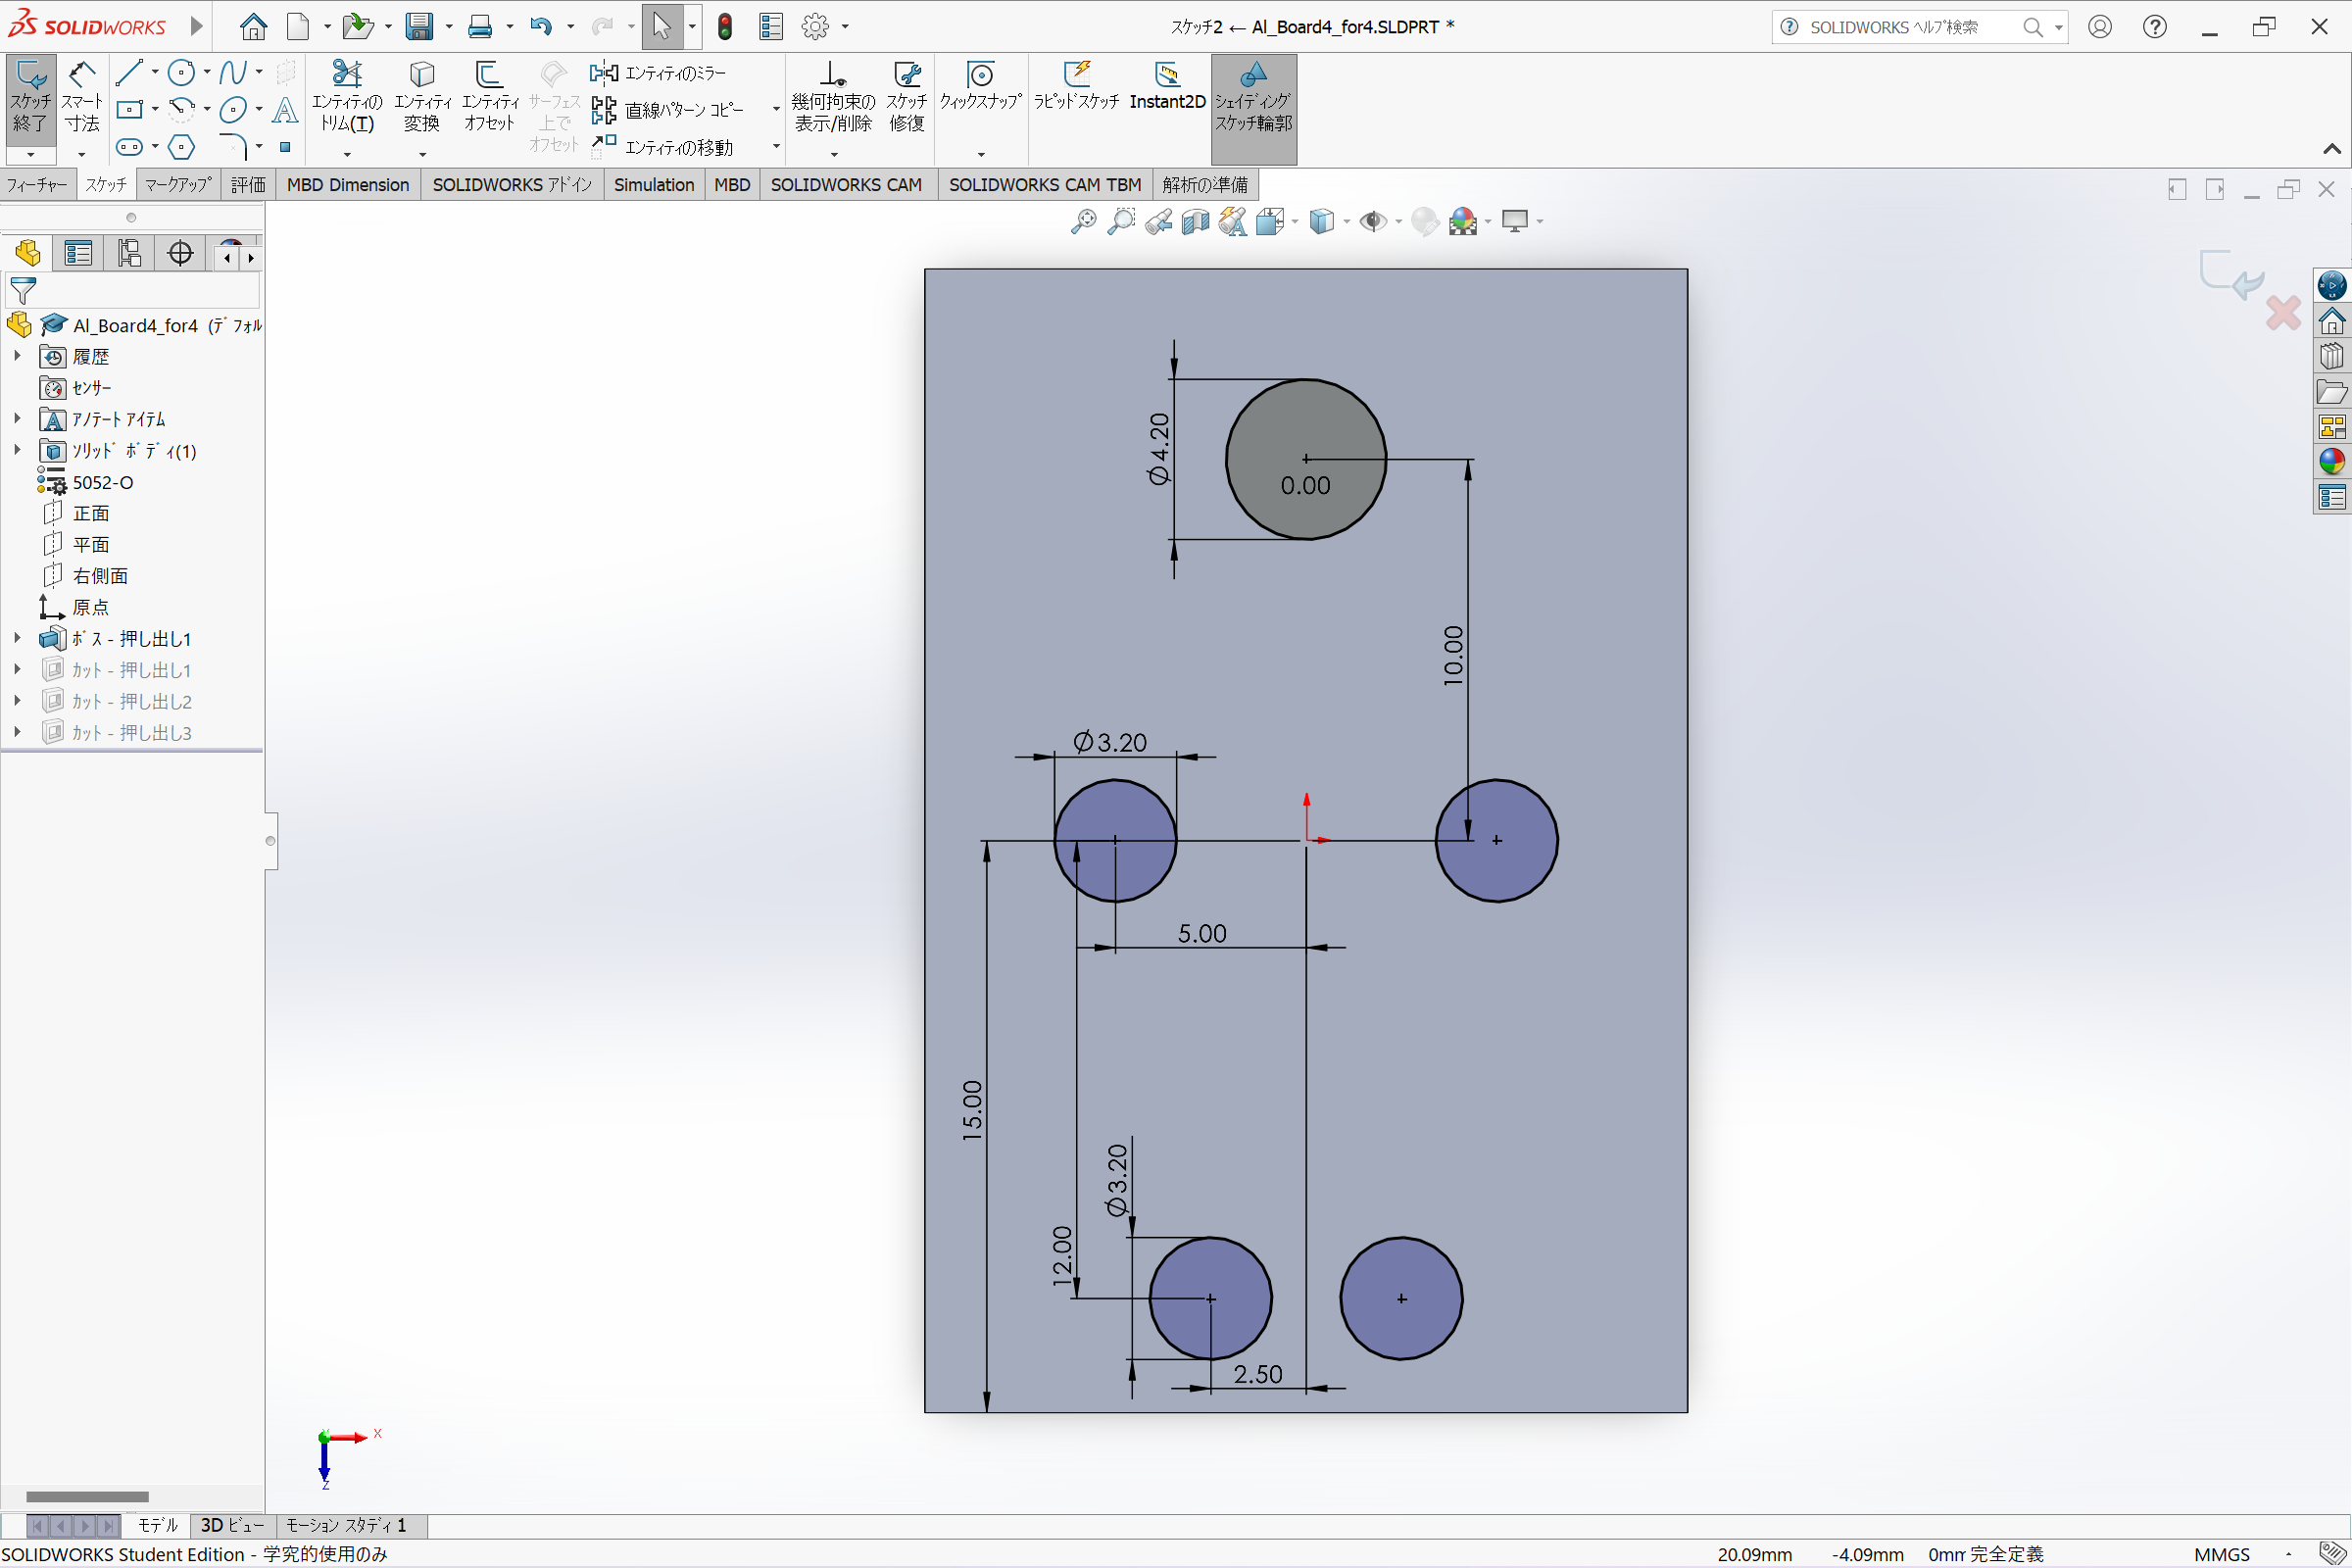Image resolution: width=2352 pixels, height=1568 pixels.
Task: Click the Save icon in title bar
Action: [419, 27]
